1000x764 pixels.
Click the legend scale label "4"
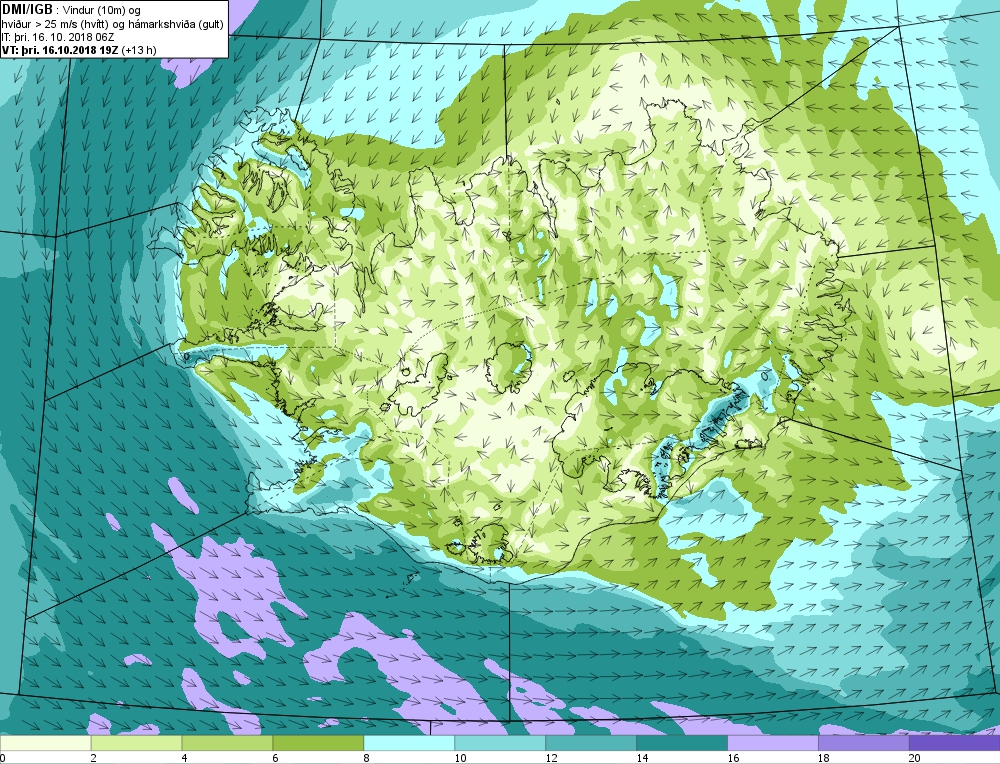pyautogui.click(x=185, y=758)
